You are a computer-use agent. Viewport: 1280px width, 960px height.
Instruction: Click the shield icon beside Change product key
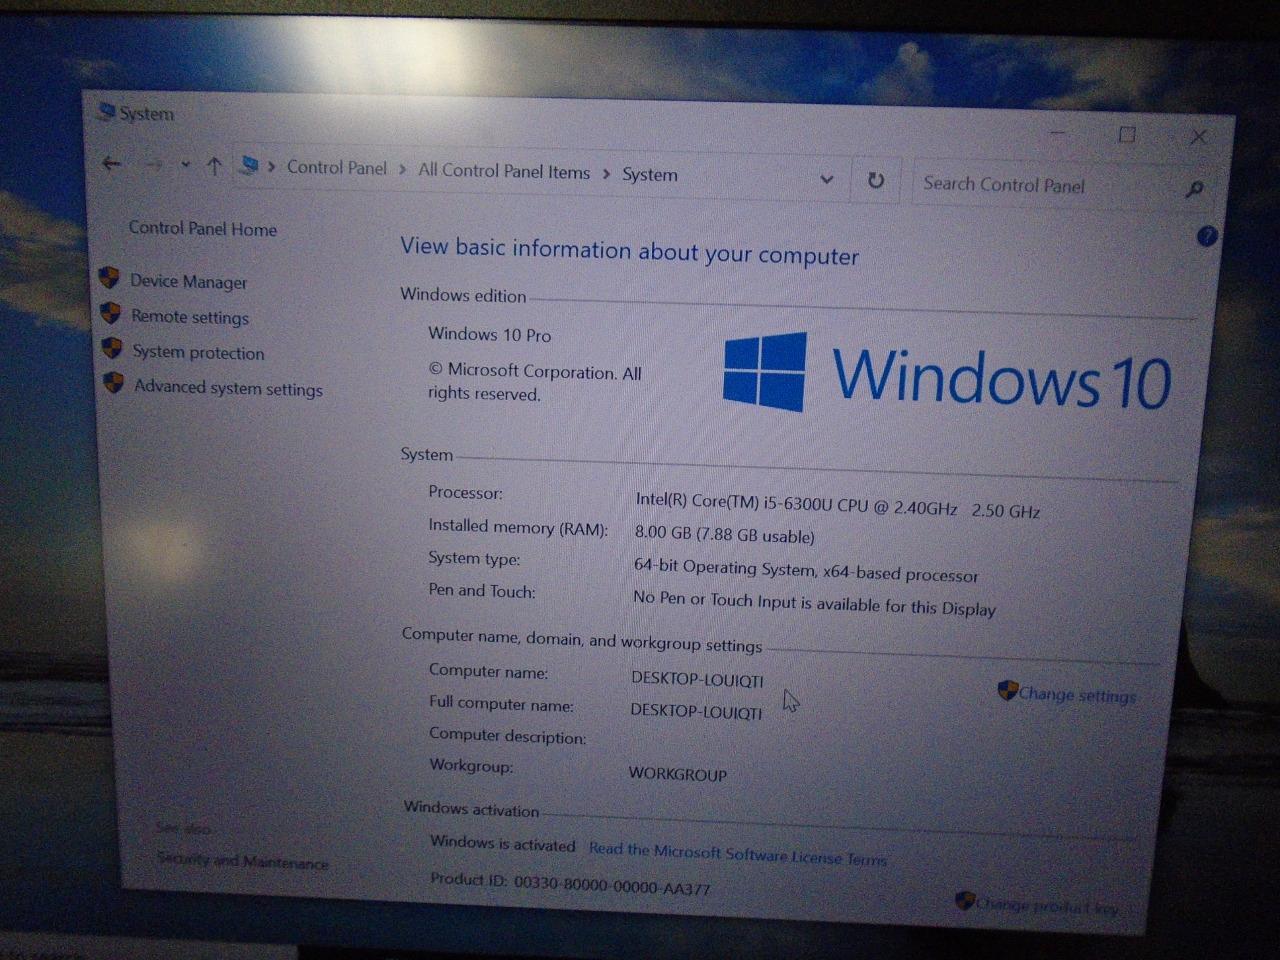tap(965, 901)
